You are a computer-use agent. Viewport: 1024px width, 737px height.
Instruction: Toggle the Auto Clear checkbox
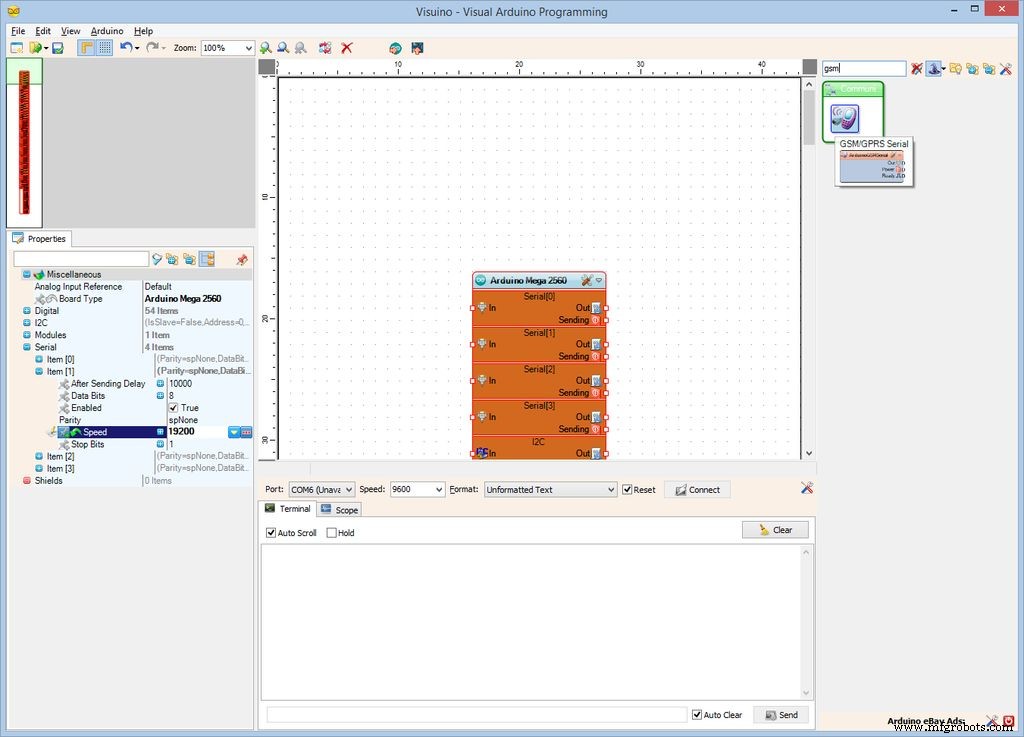pyautogui.click(x=697, y=715)
